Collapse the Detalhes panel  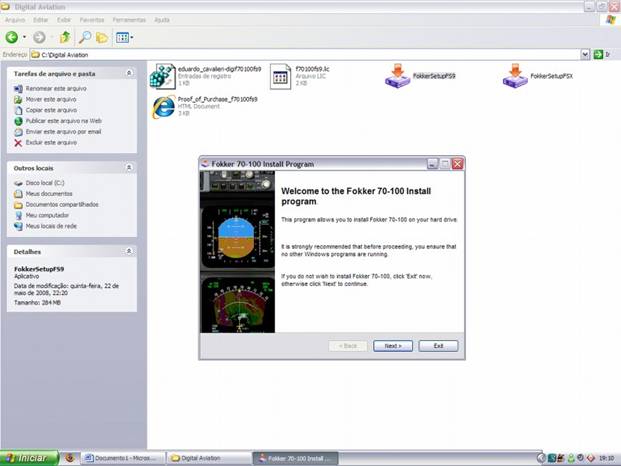(129, 251)
